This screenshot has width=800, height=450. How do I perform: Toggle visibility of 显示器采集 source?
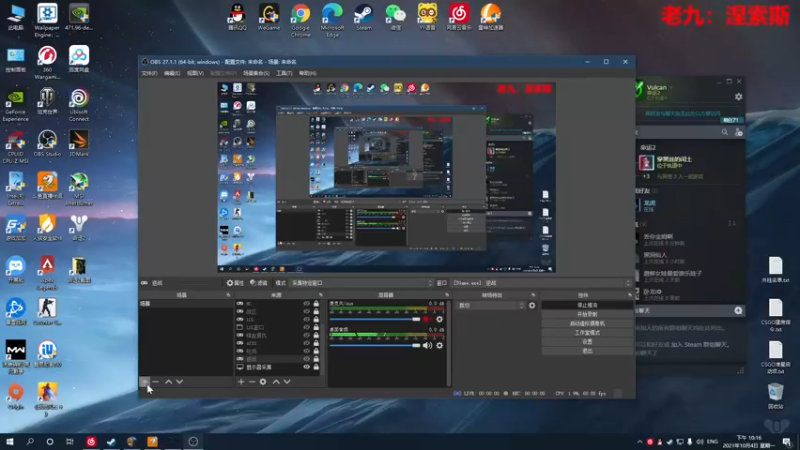(307, 367)
